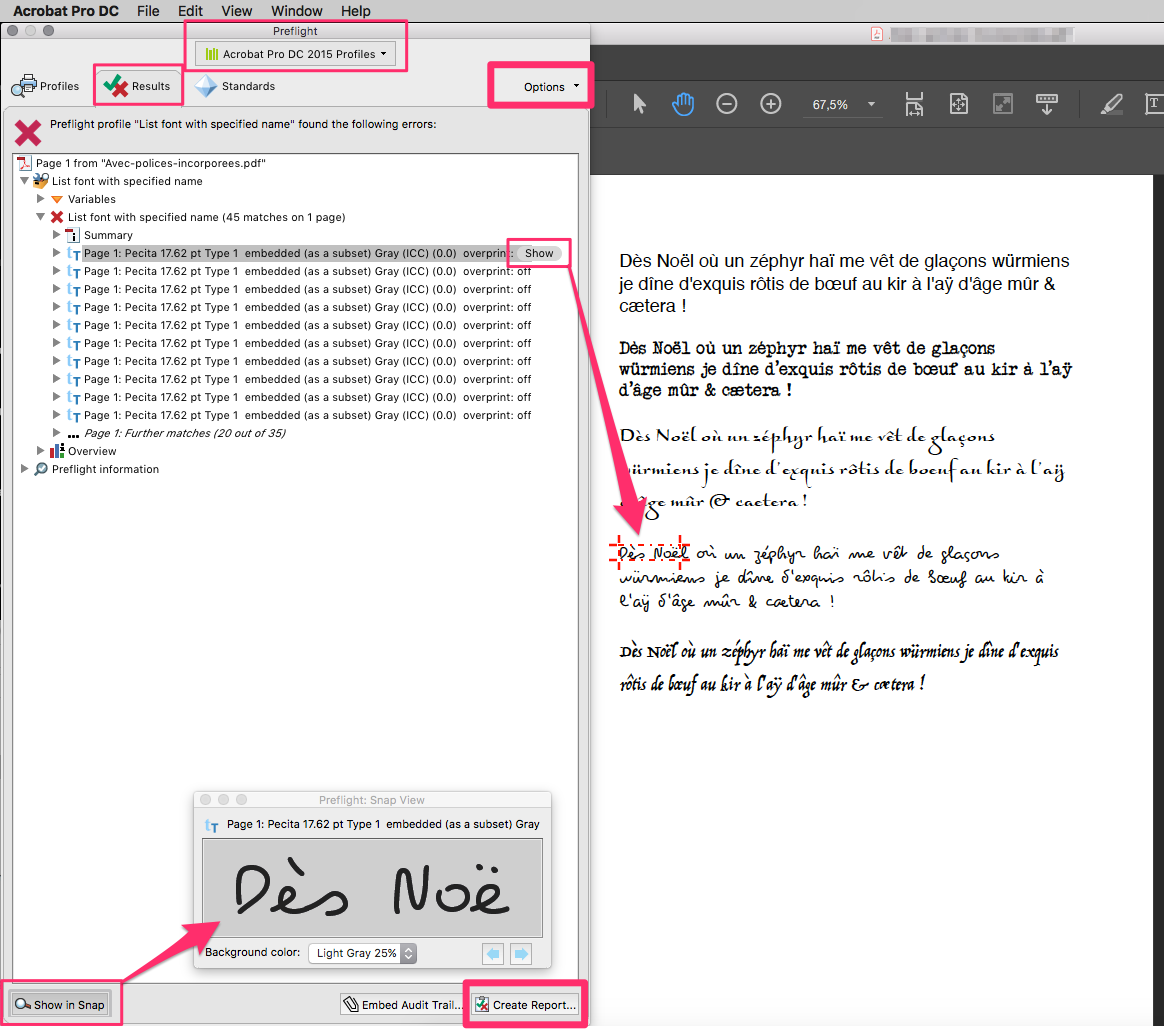
Task: Click the page display tray icon
Action: click(x=1047, y=103)
